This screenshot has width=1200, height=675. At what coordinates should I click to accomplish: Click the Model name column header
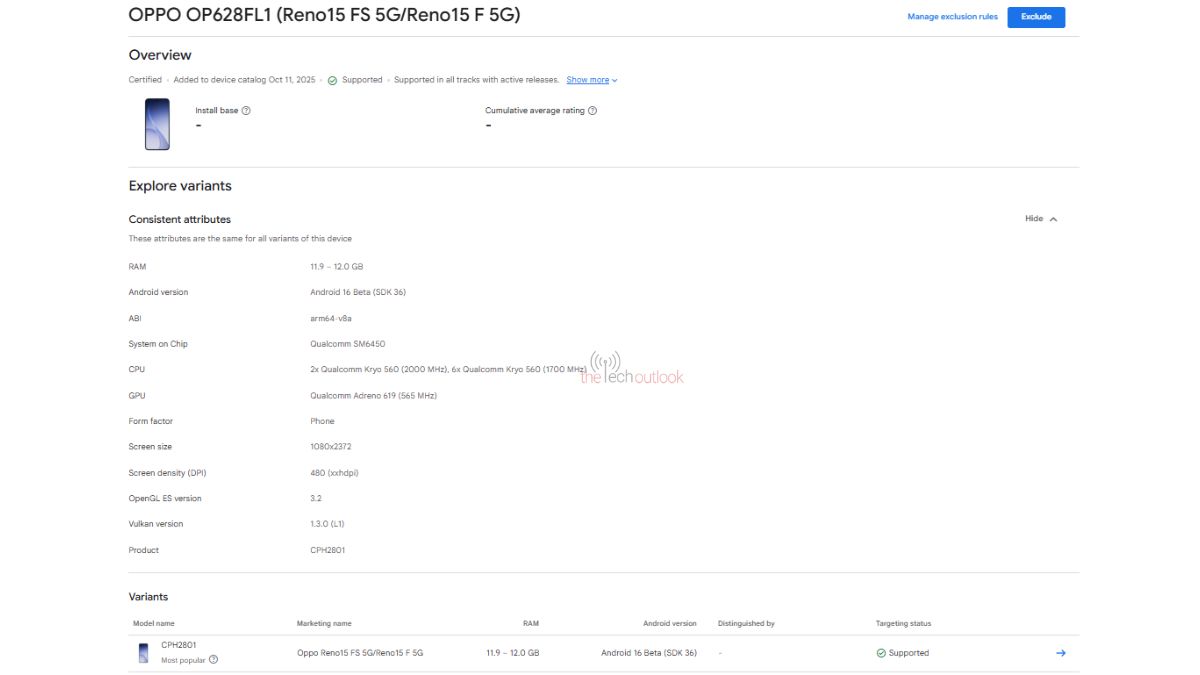(154, 624)
